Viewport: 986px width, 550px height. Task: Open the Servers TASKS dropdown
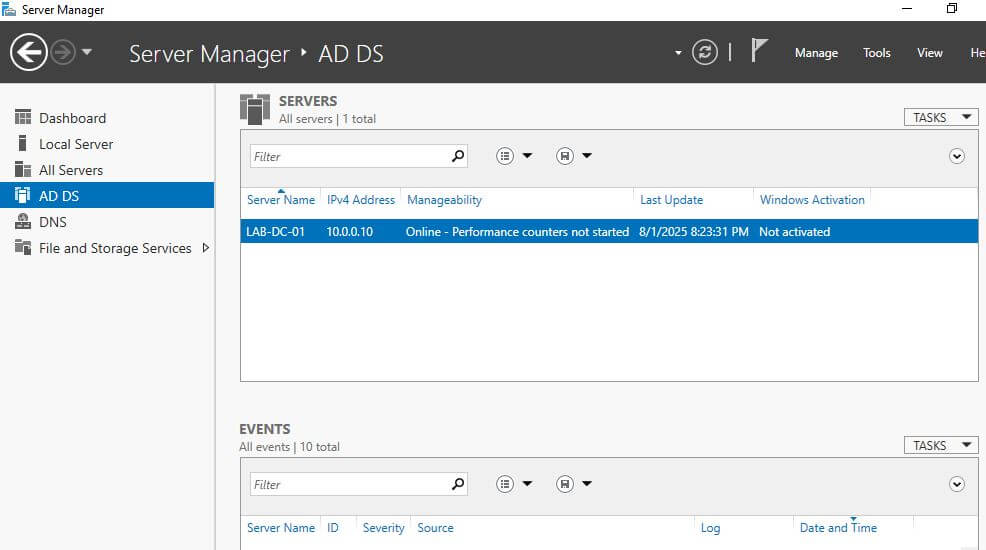(941, 118)
